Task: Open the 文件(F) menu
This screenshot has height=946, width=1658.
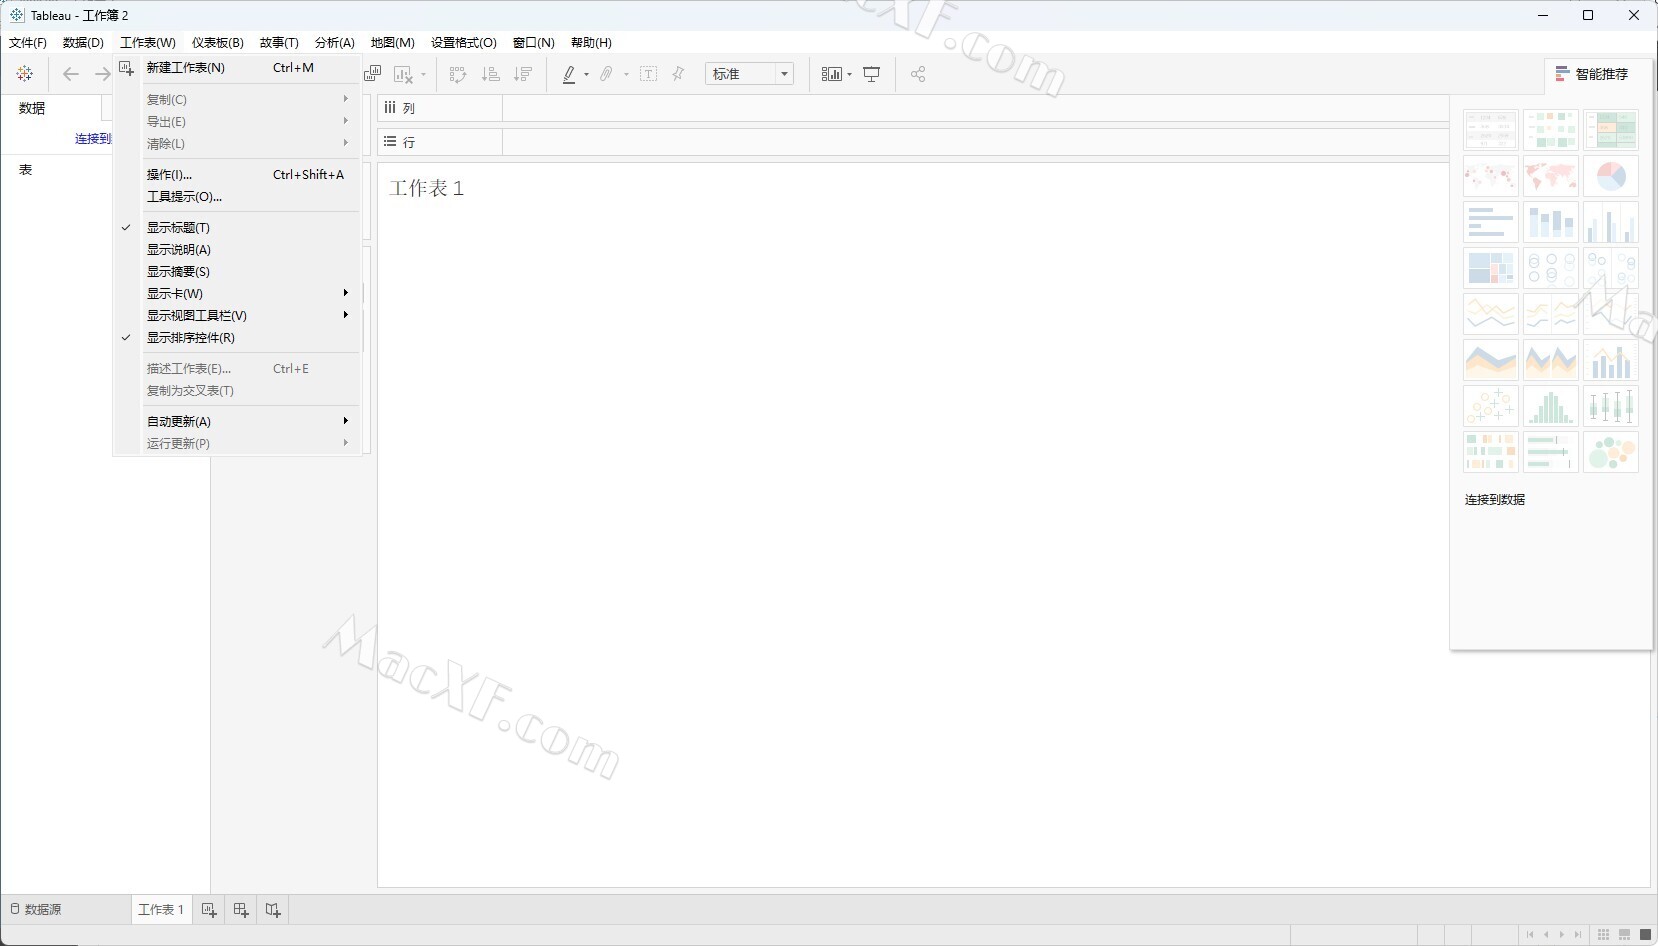Action: [28, 43]
